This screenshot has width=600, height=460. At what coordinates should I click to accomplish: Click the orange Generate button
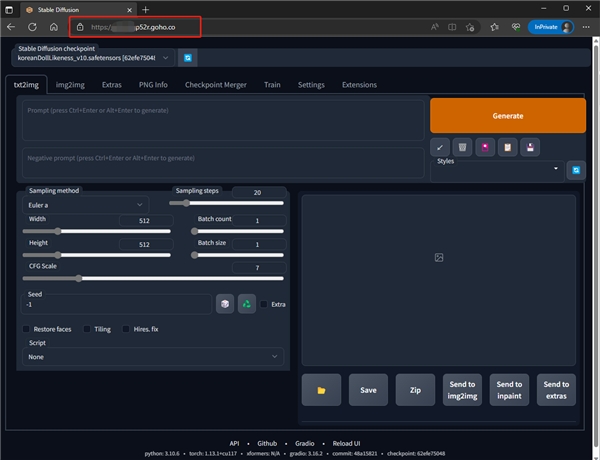click(x=508, y=116)
